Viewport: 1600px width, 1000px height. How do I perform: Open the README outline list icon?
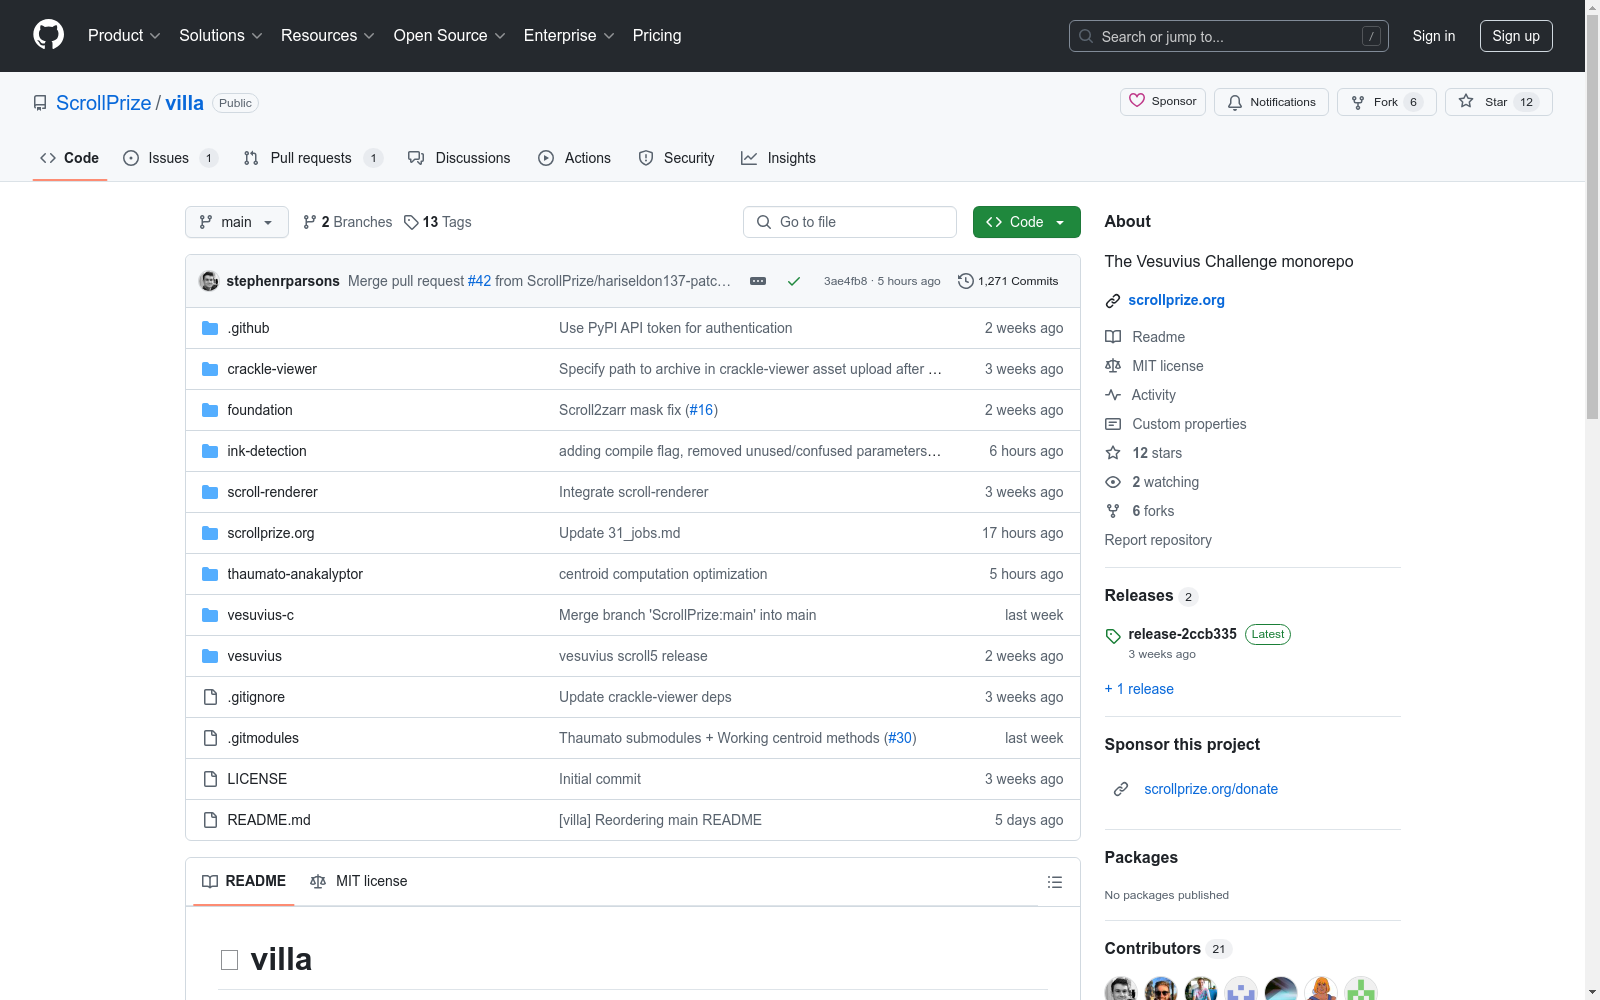[x=1055, y=882]
